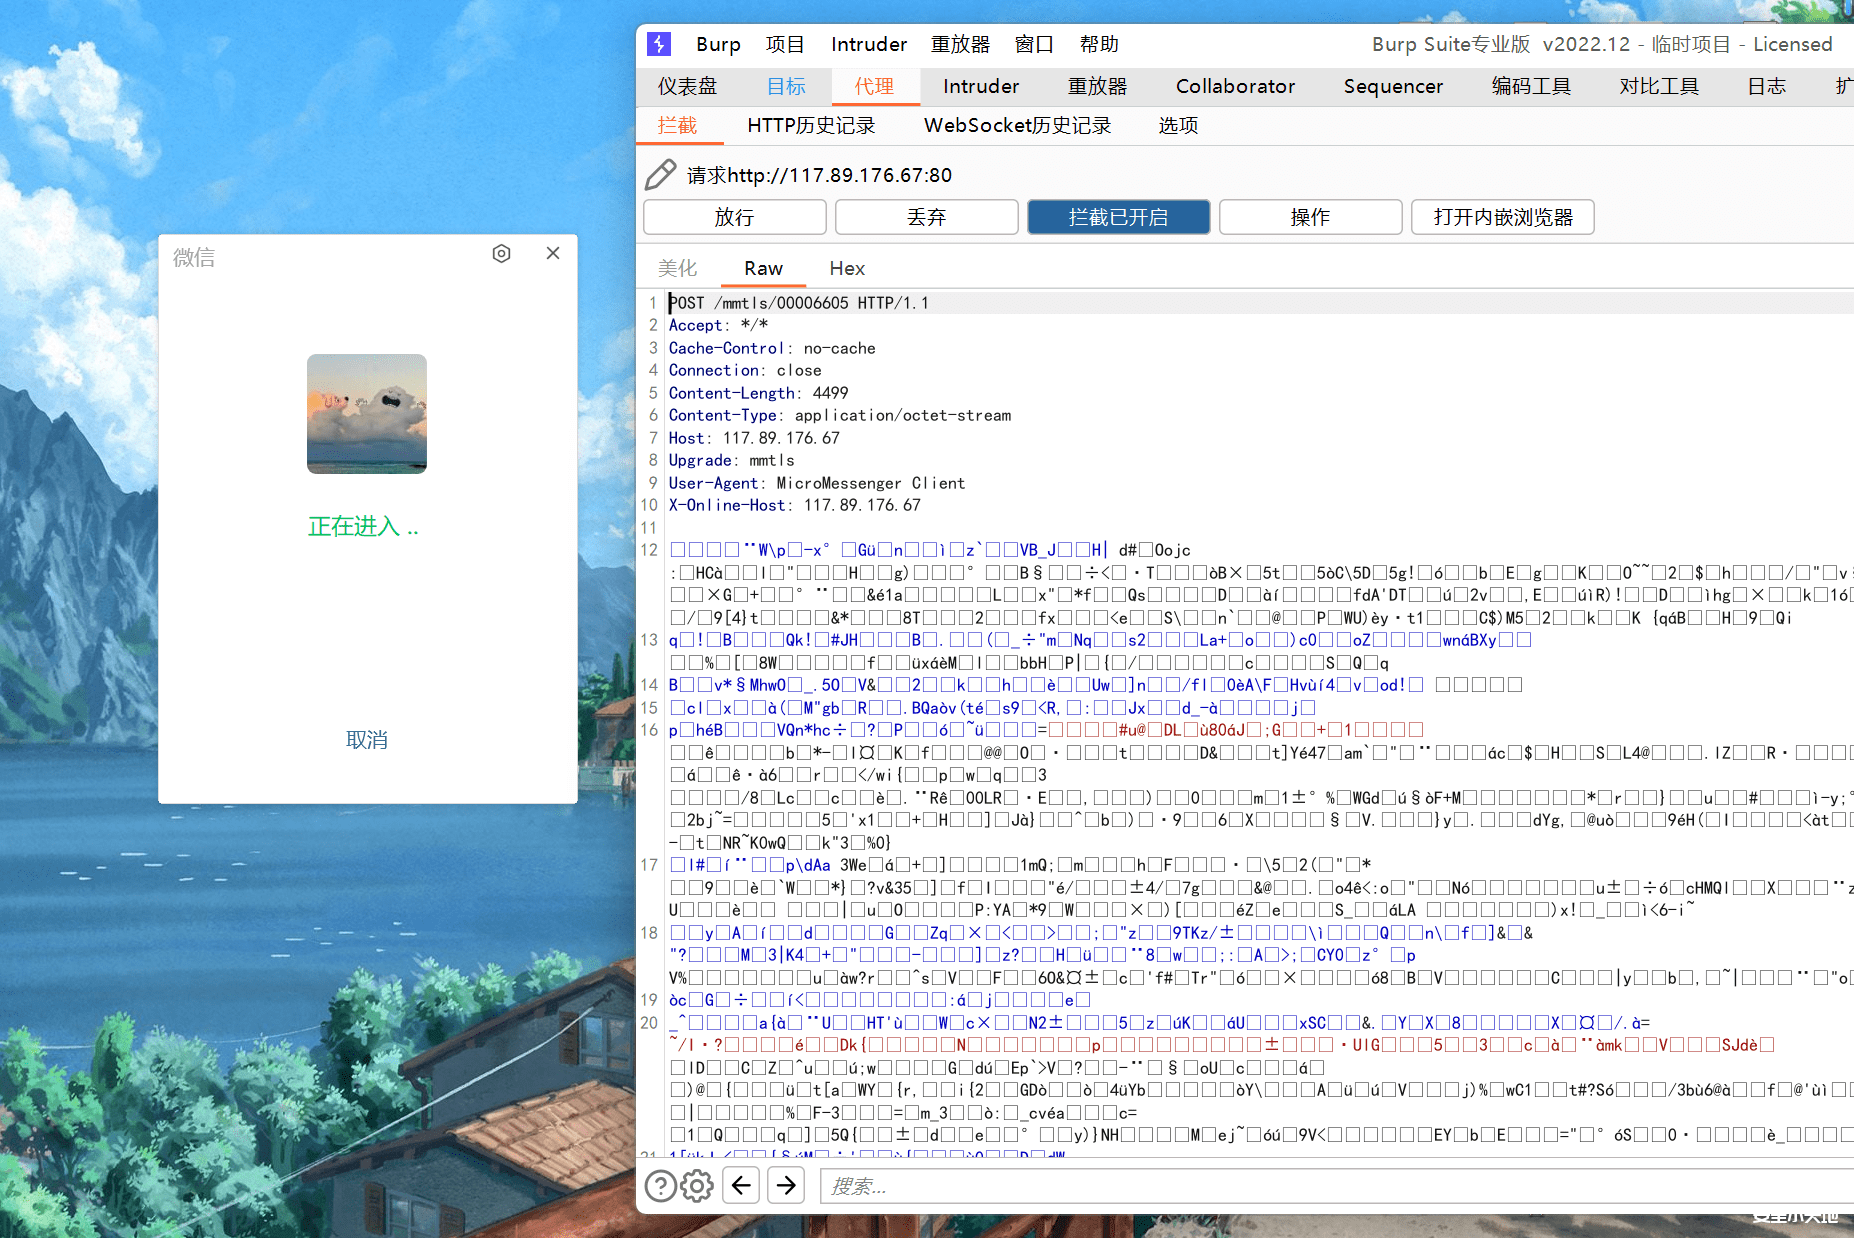Open the 编码工具 decoder tab
Image resolution: width=1854 pixels, height=1238 pixels.
coord(1531,86)
